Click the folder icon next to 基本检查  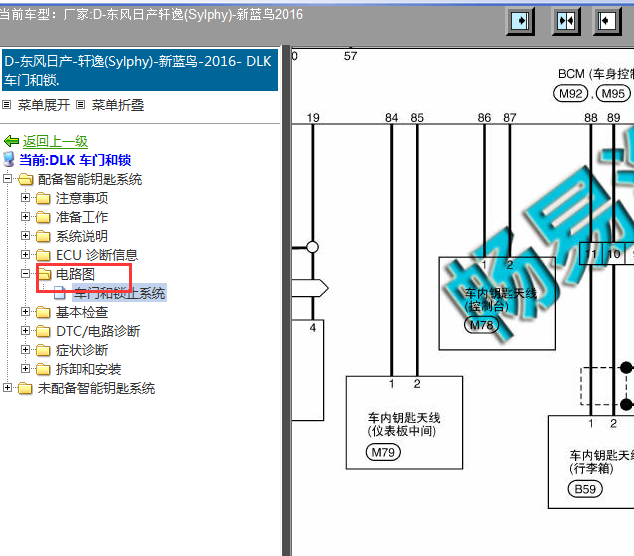[43, 312]
